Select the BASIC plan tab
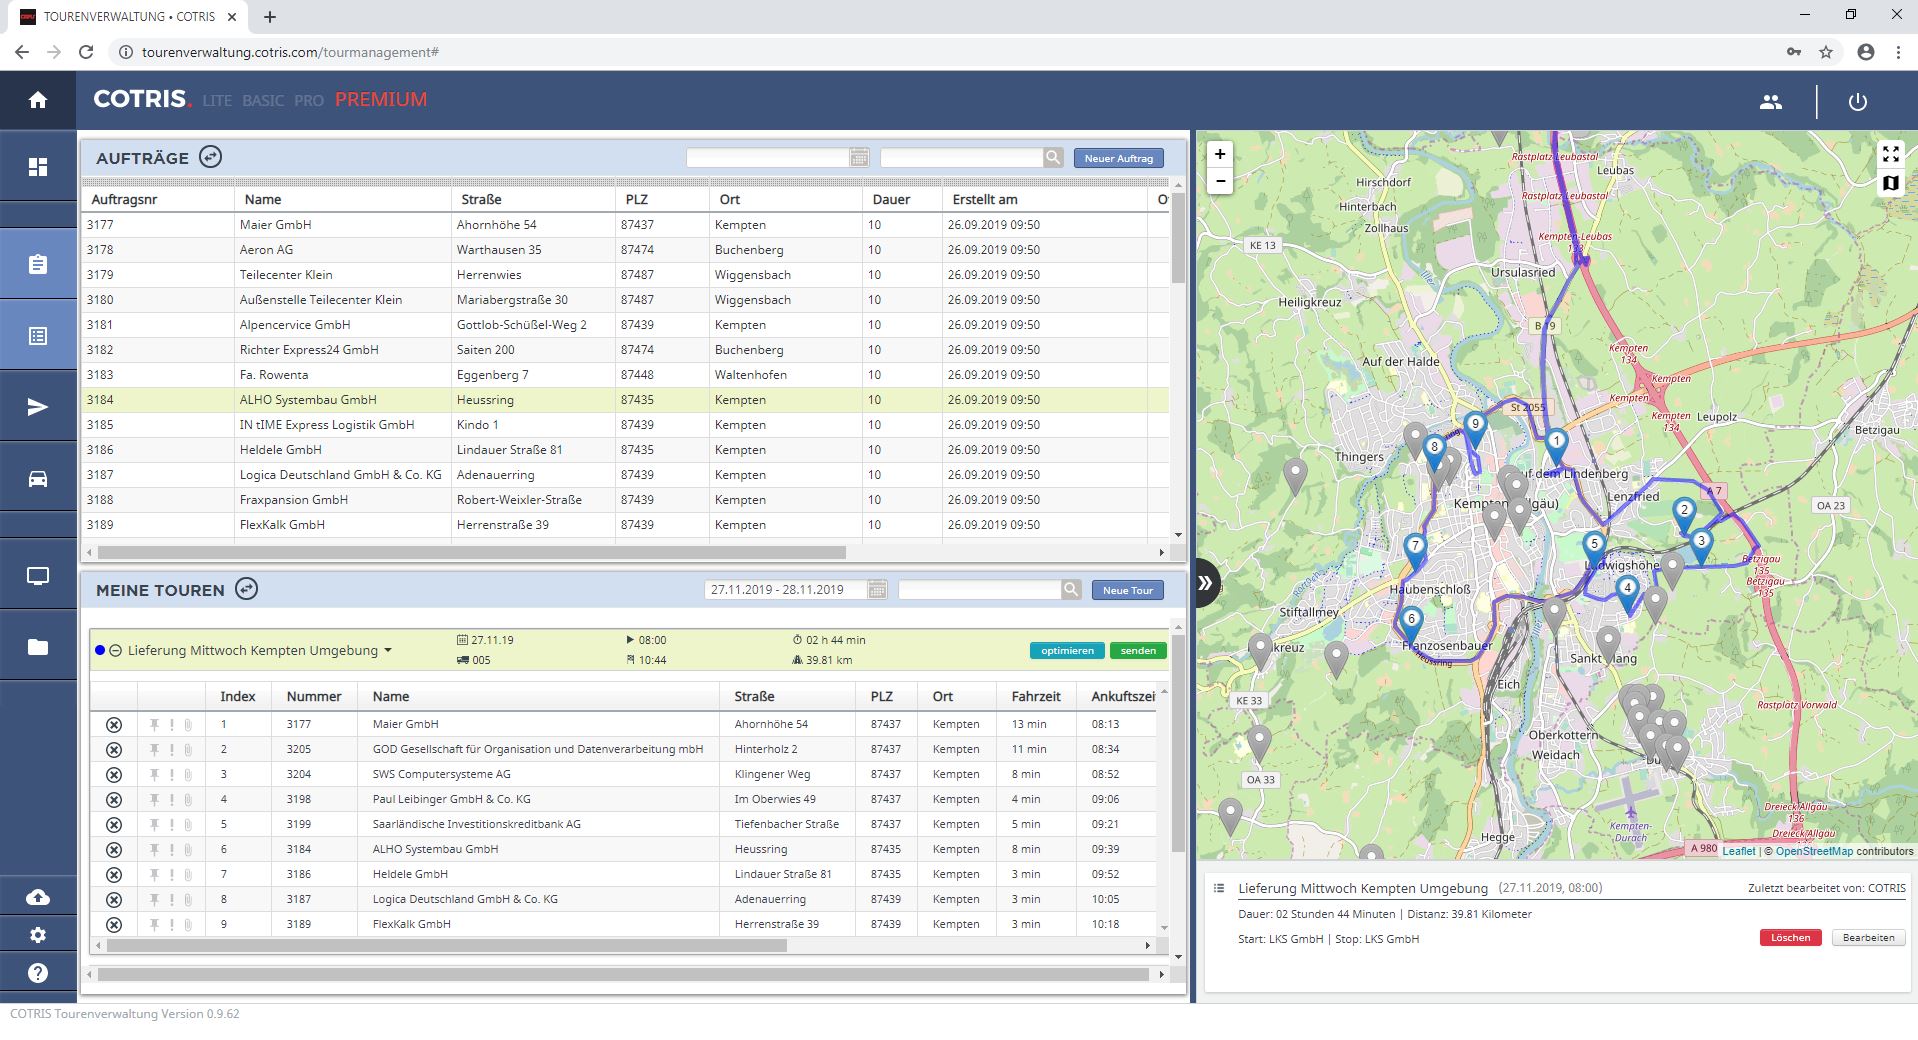The height and width of the screenshot is (1040, 1918). pyautogui.click(x=263, y=101)
